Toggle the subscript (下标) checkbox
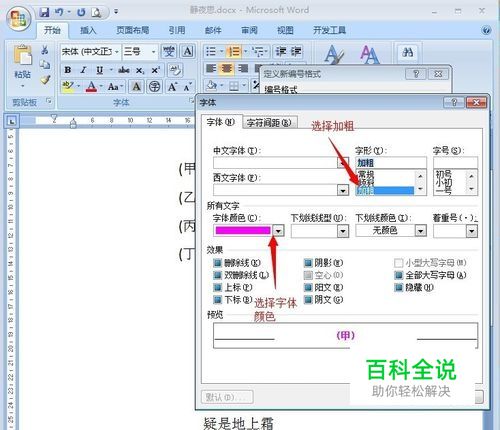This screenshot has width=500, height=430. (217, 300)
